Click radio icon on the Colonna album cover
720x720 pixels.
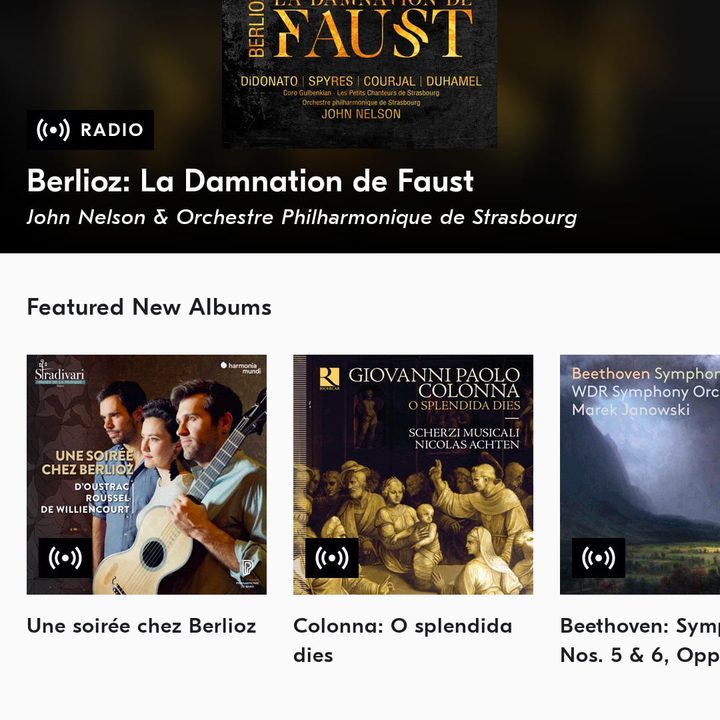coord(332,558)
